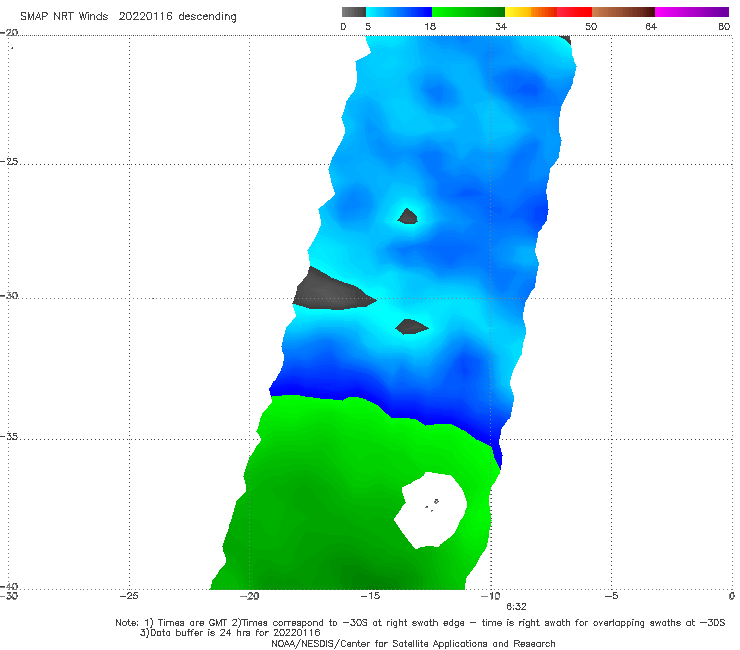Screen dimensions: 740x650
Task: Click the longitude axis label '-10'
Action: point(490,596)
